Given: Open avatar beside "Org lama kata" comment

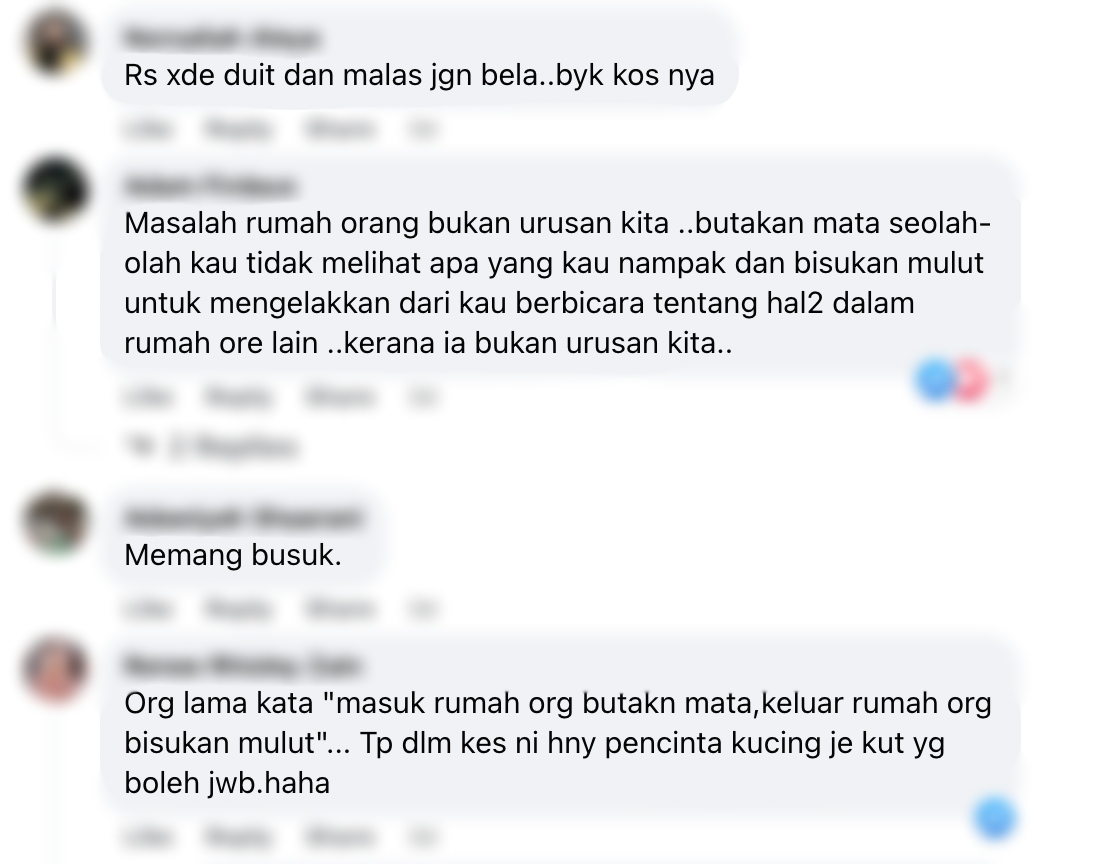Looking at the screenshot, I should (56, 670).
